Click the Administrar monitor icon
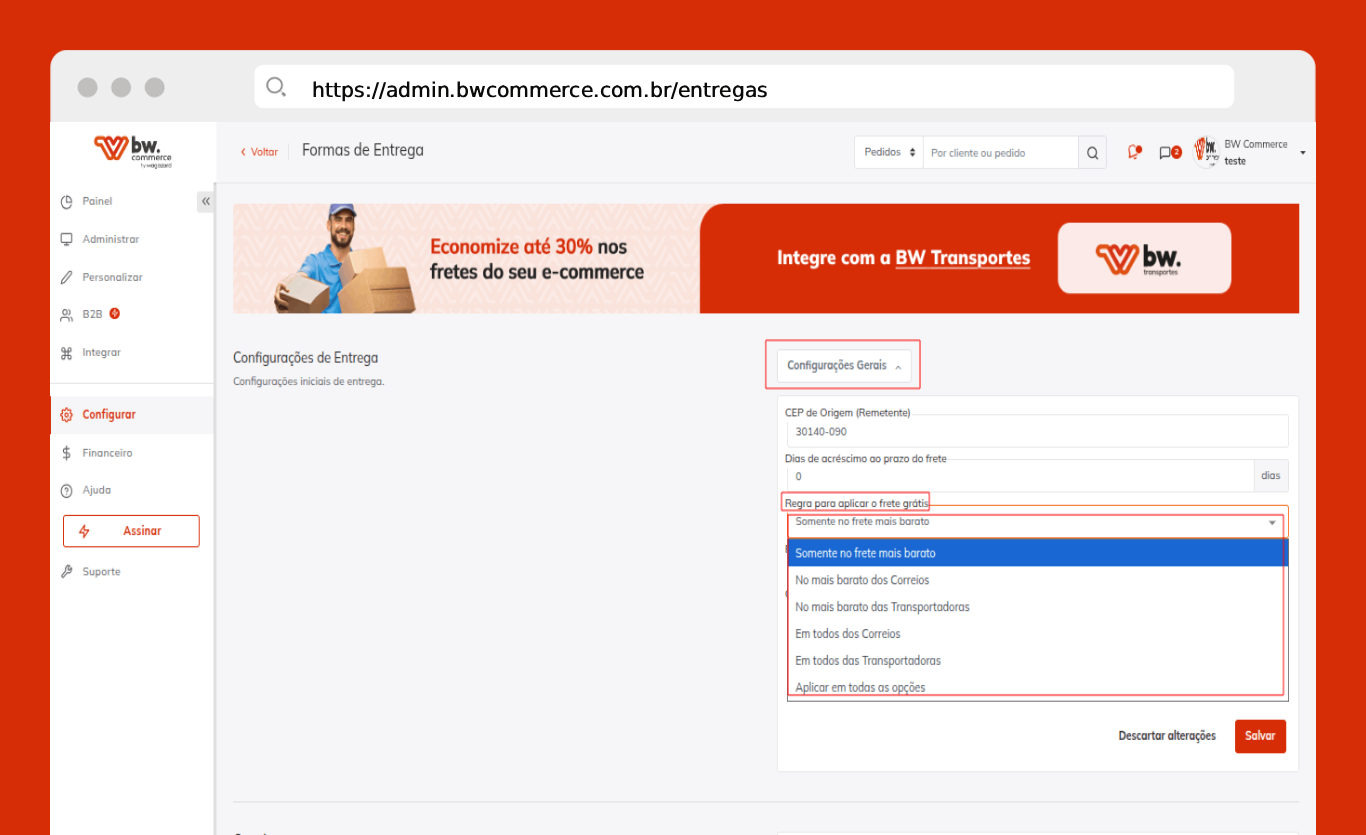The height and width of the screenshot is (835, 1366). [67, 239]
